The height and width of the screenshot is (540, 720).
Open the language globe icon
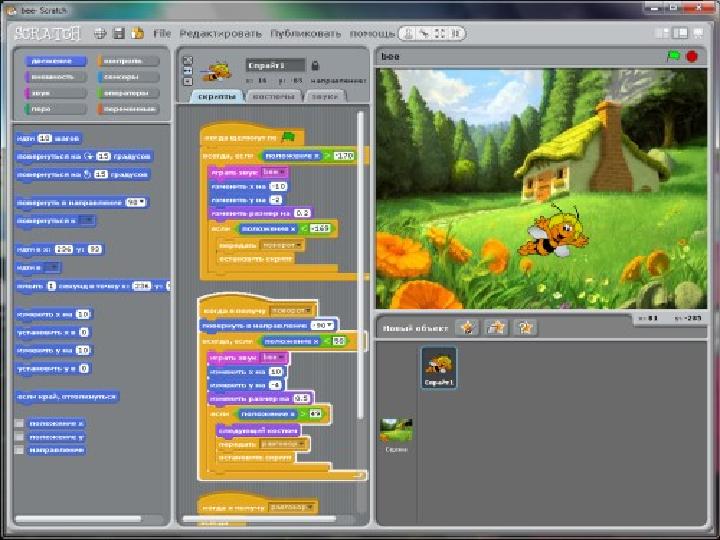pyautogui.click(x=100, y=33)
